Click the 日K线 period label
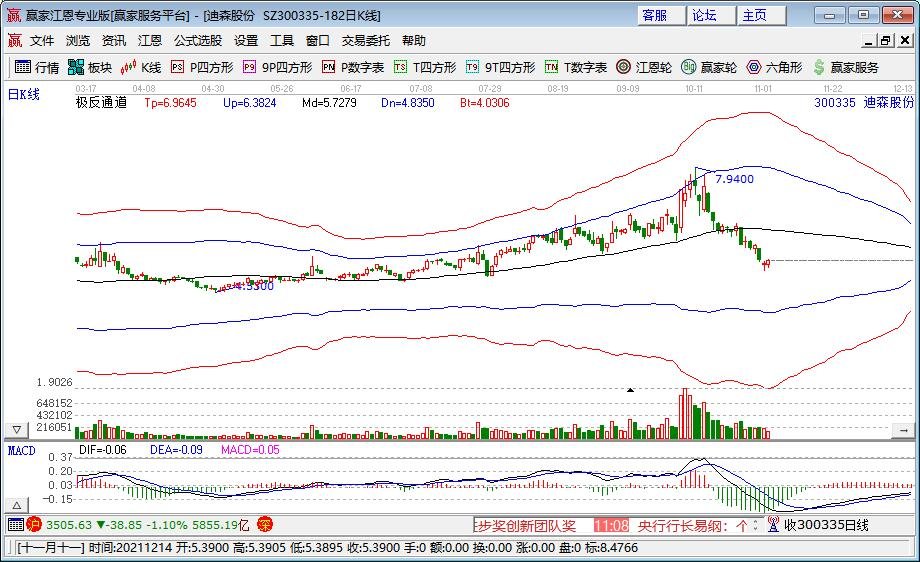This screenshot has width=920, height=562. (23, 94)
